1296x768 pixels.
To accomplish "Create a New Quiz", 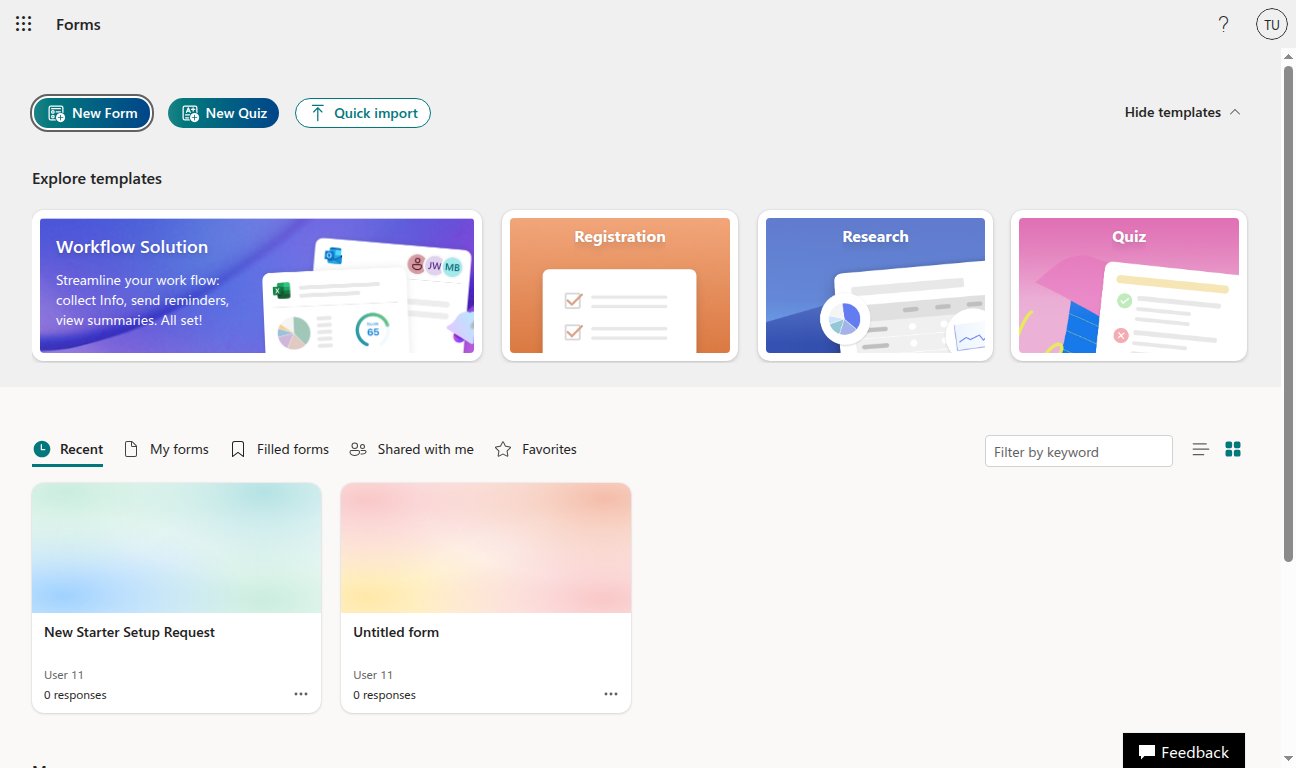I will click(223, 113).
